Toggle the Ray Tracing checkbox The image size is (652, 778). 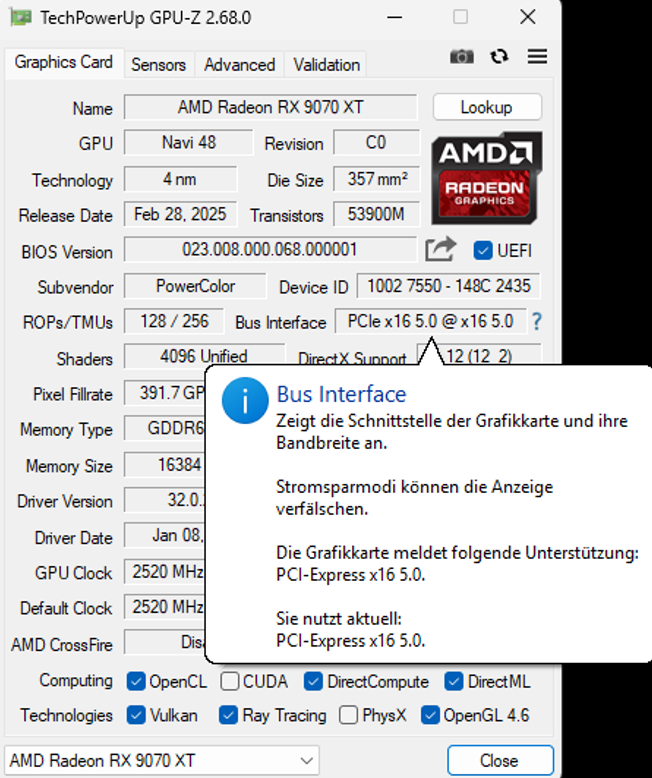pos(228,715)
